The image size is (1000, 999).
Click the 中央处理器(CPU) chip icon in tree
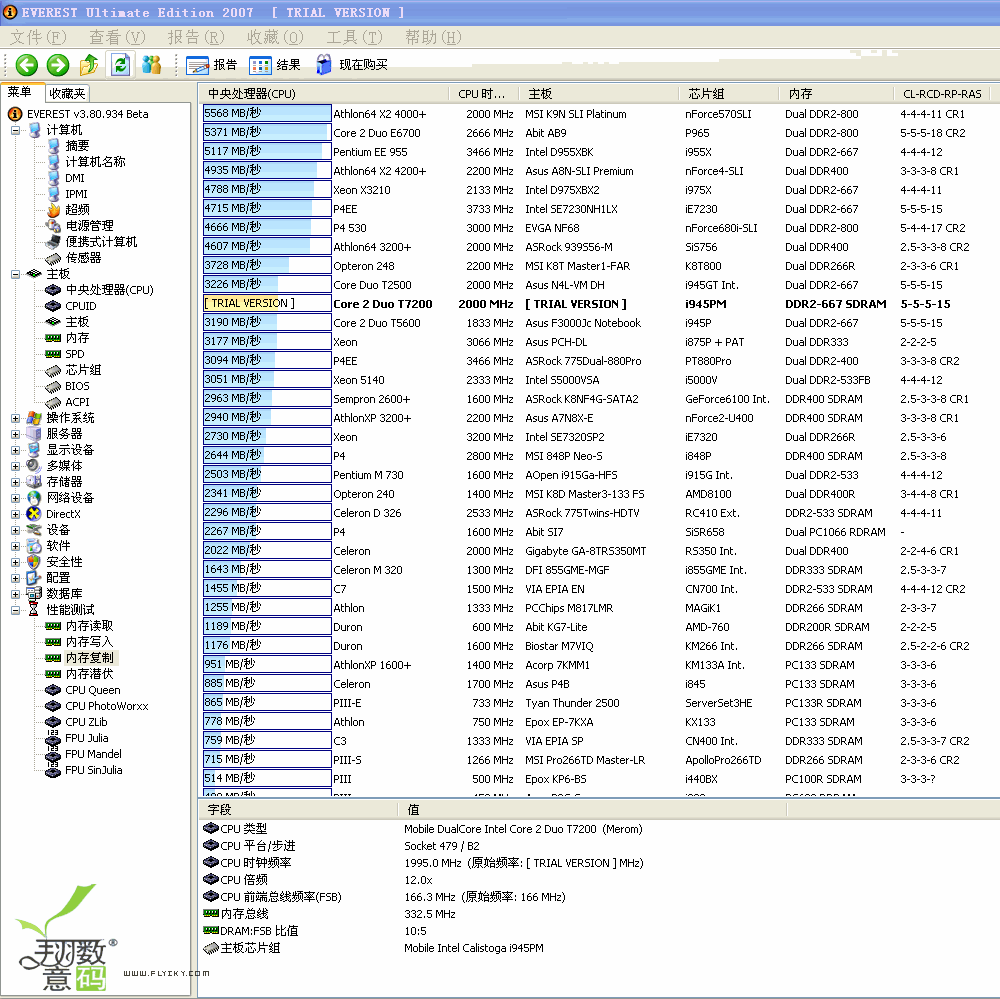click(x=54, y=290)
